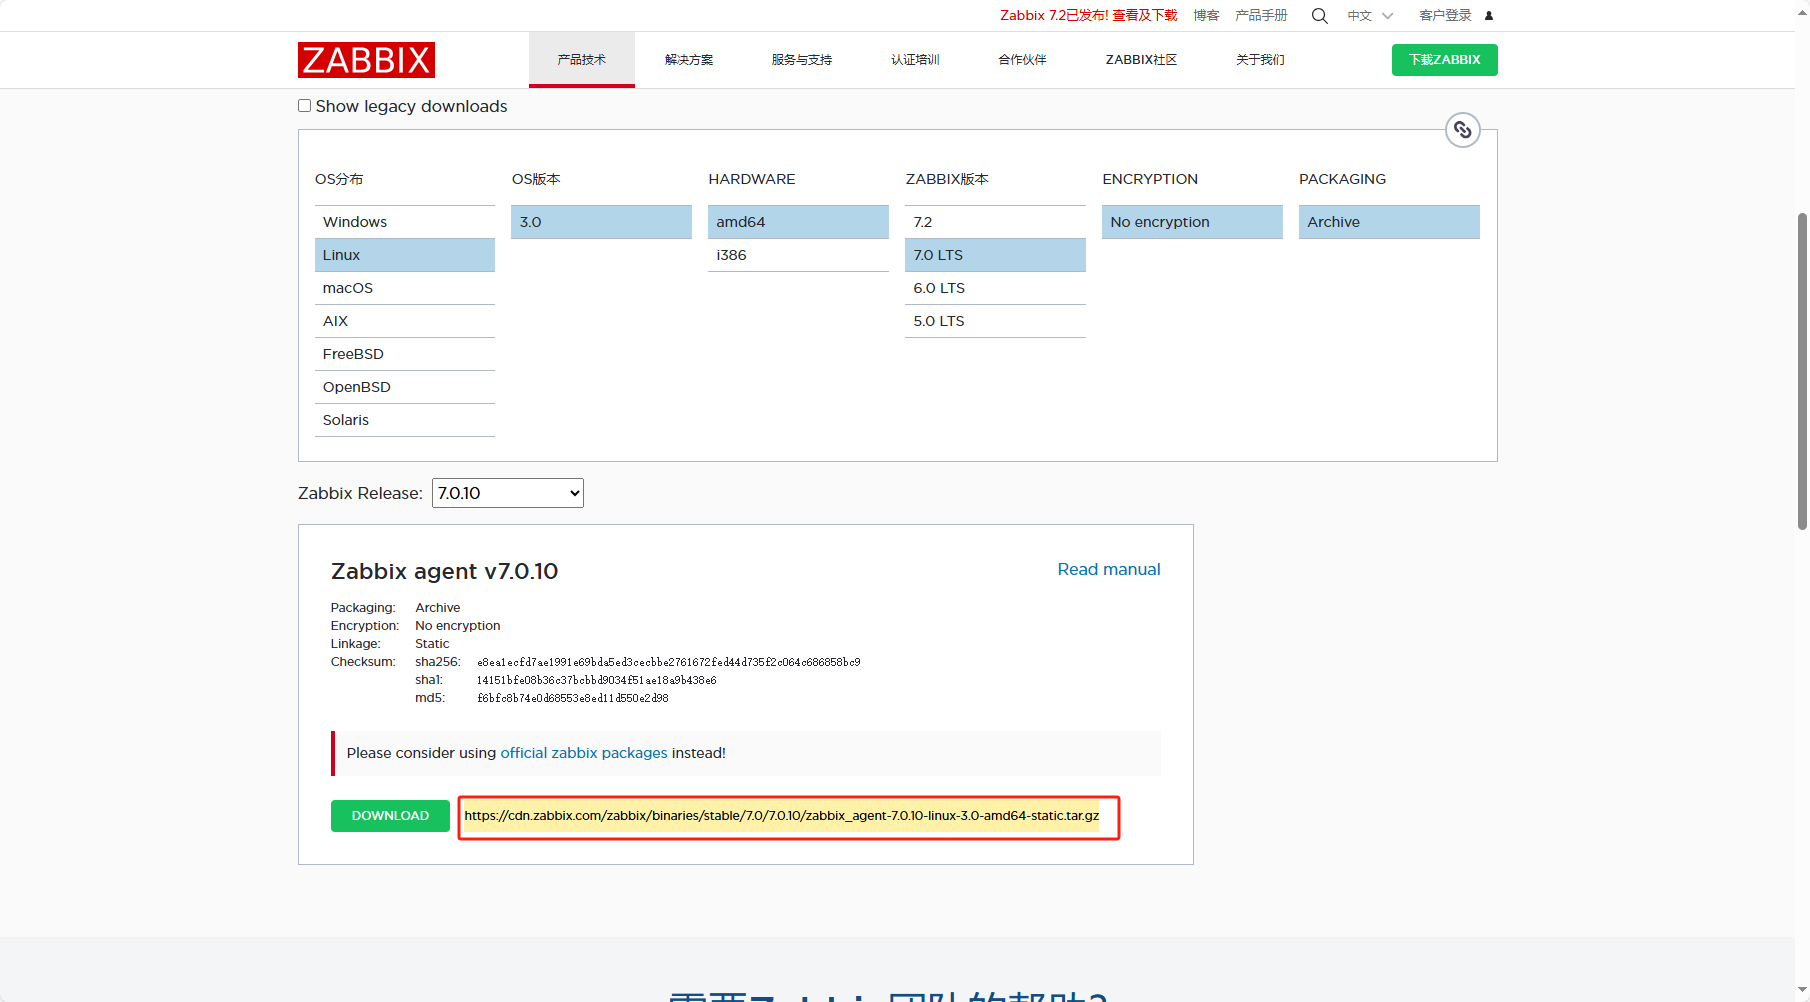Select macOS in OS distribution list

(405, 288)
